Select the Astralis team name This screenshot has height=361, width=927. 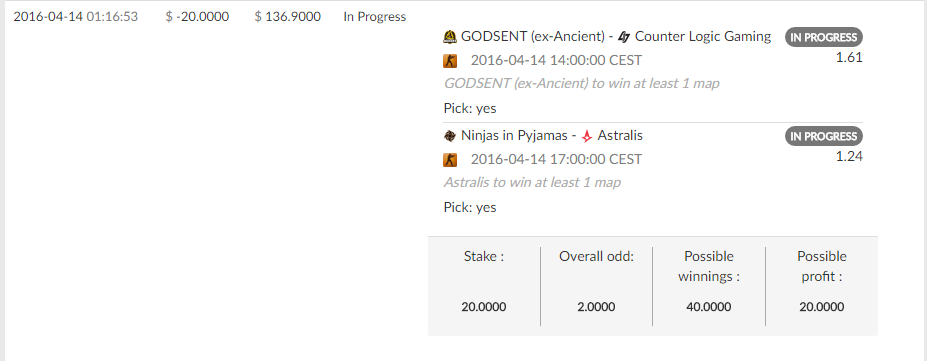[620, 135]
